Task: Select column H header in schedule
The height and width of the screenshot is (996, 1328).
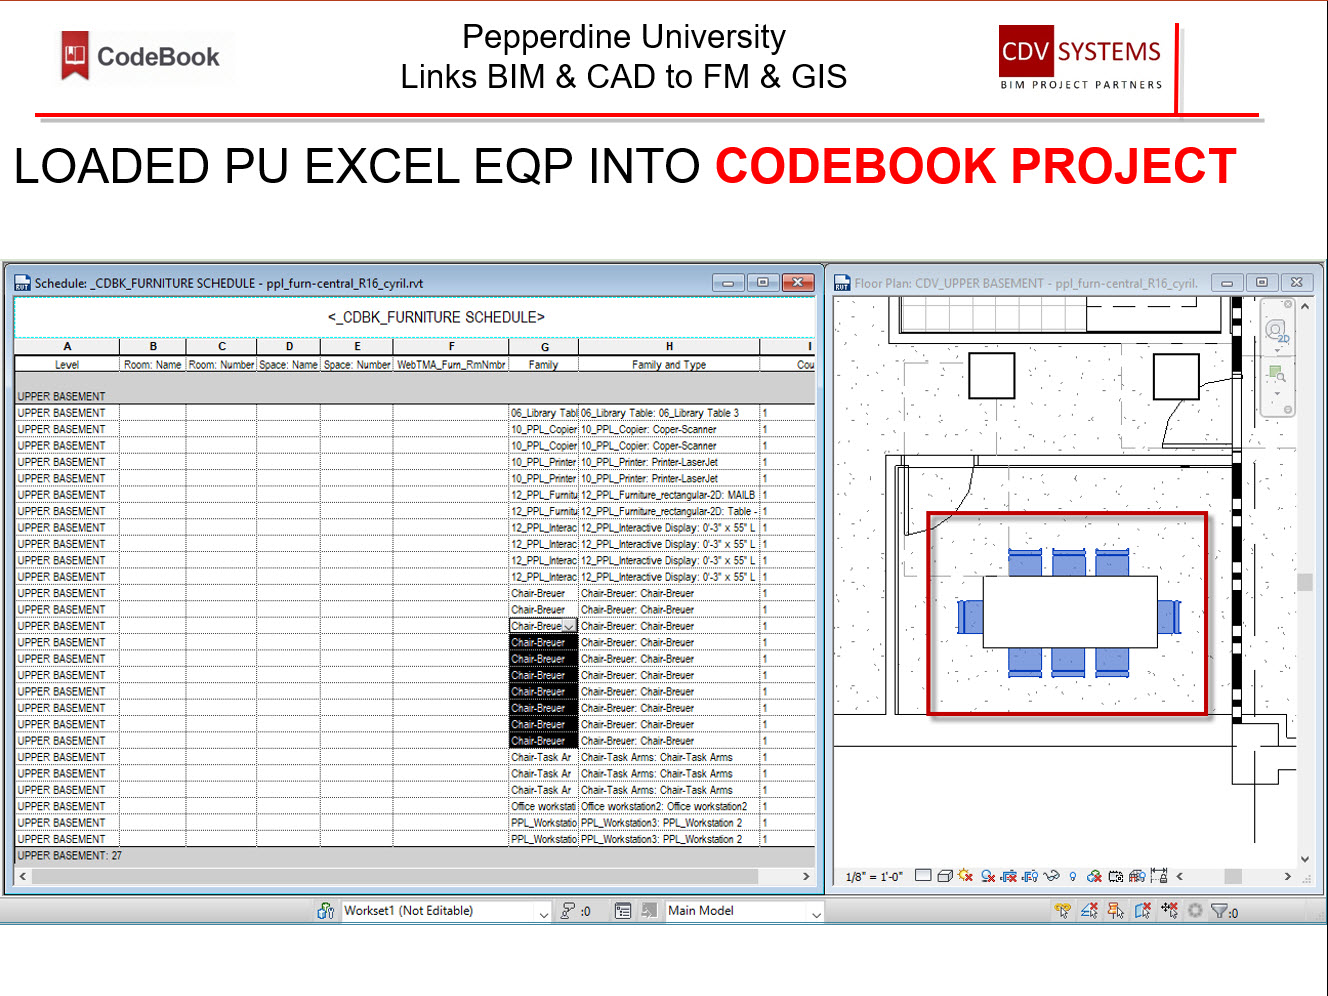Action: [x=669, y=346]
